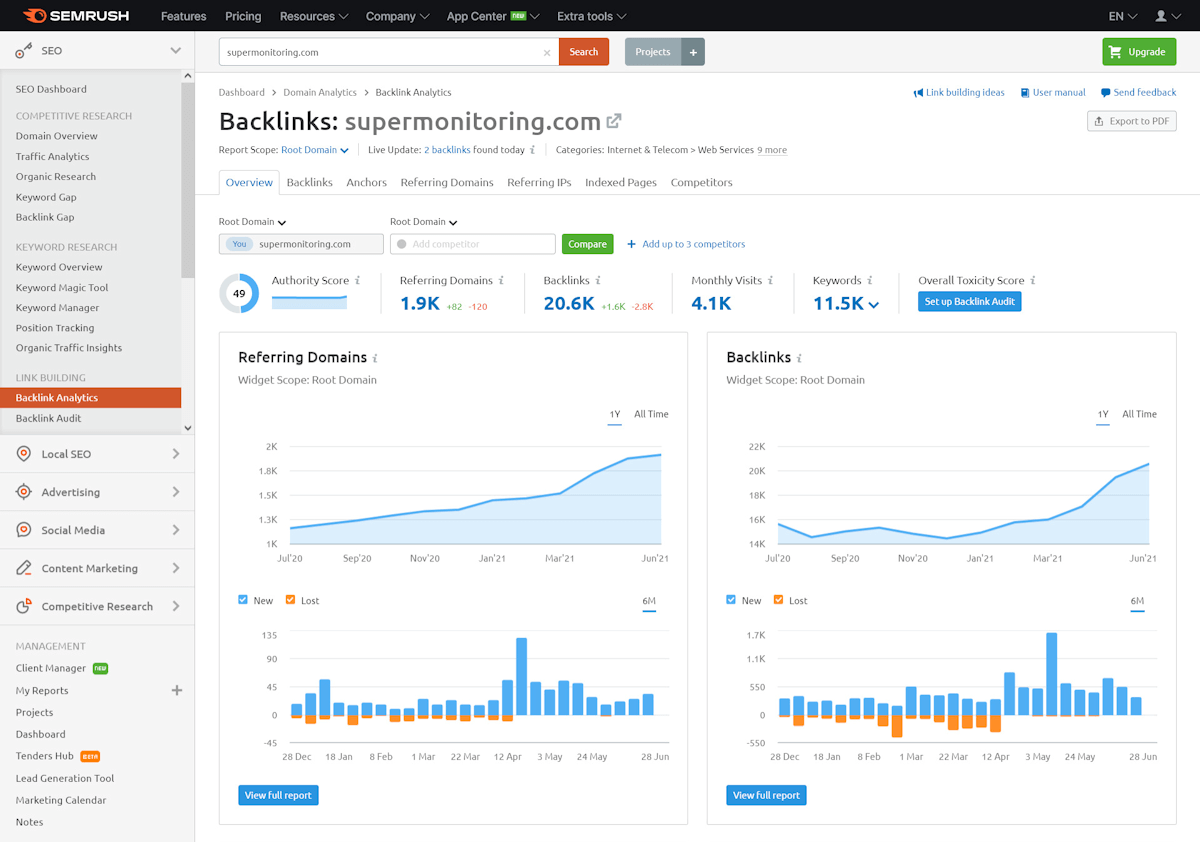Click View full report under Referring Domains

[278, 795]
